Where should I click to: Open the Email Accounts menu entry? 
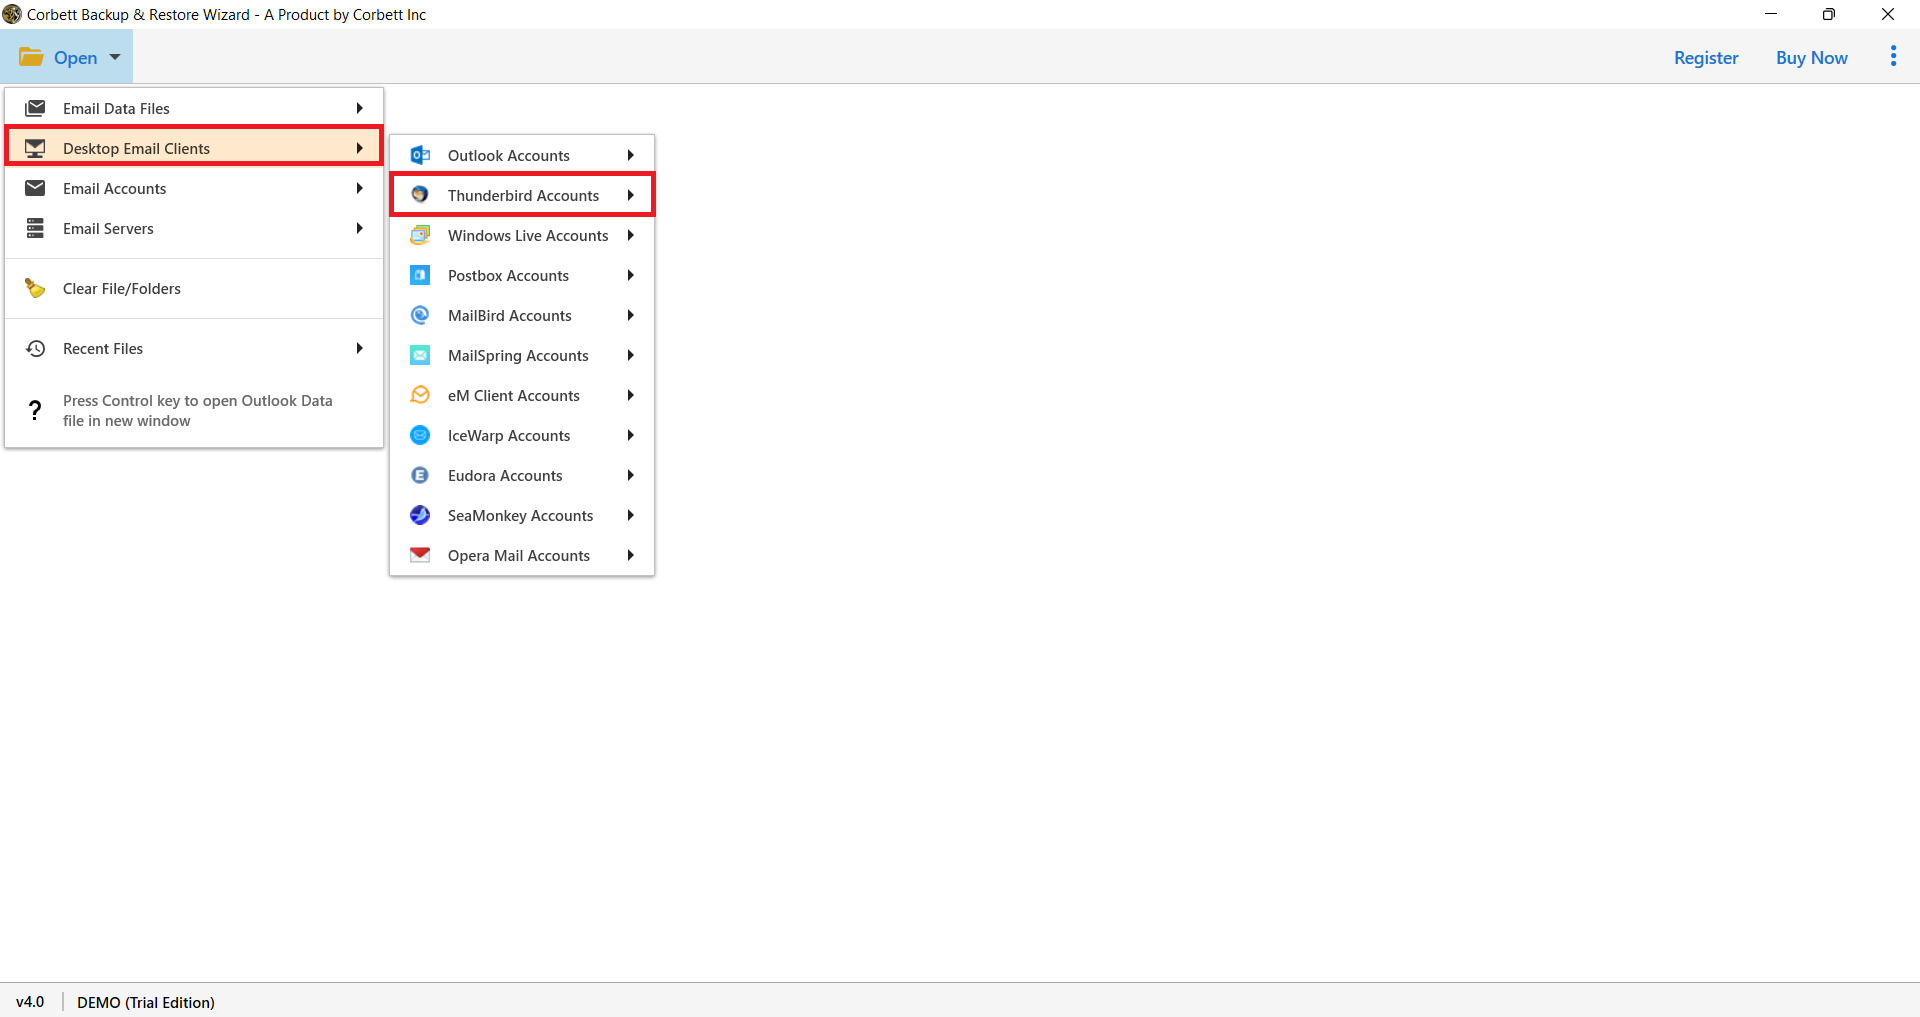coord(194,188)
